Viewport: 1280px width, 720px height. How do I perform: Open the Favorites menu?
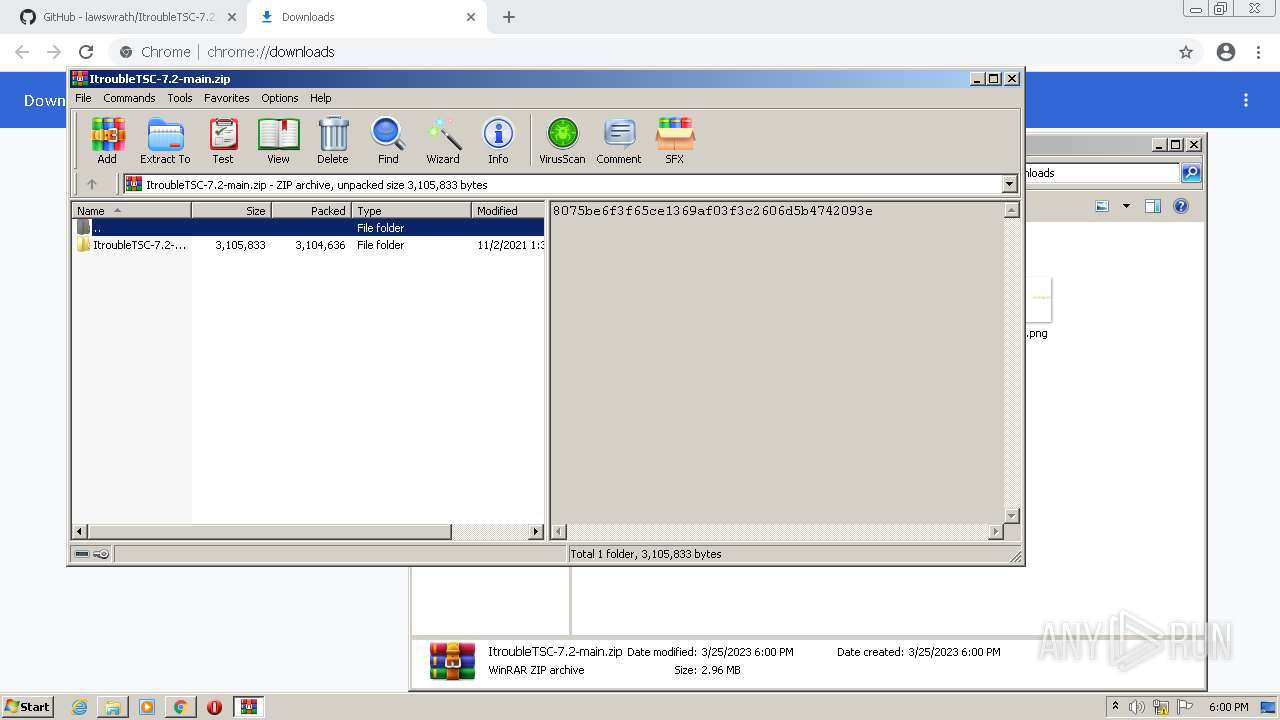(x=227, y=98)
